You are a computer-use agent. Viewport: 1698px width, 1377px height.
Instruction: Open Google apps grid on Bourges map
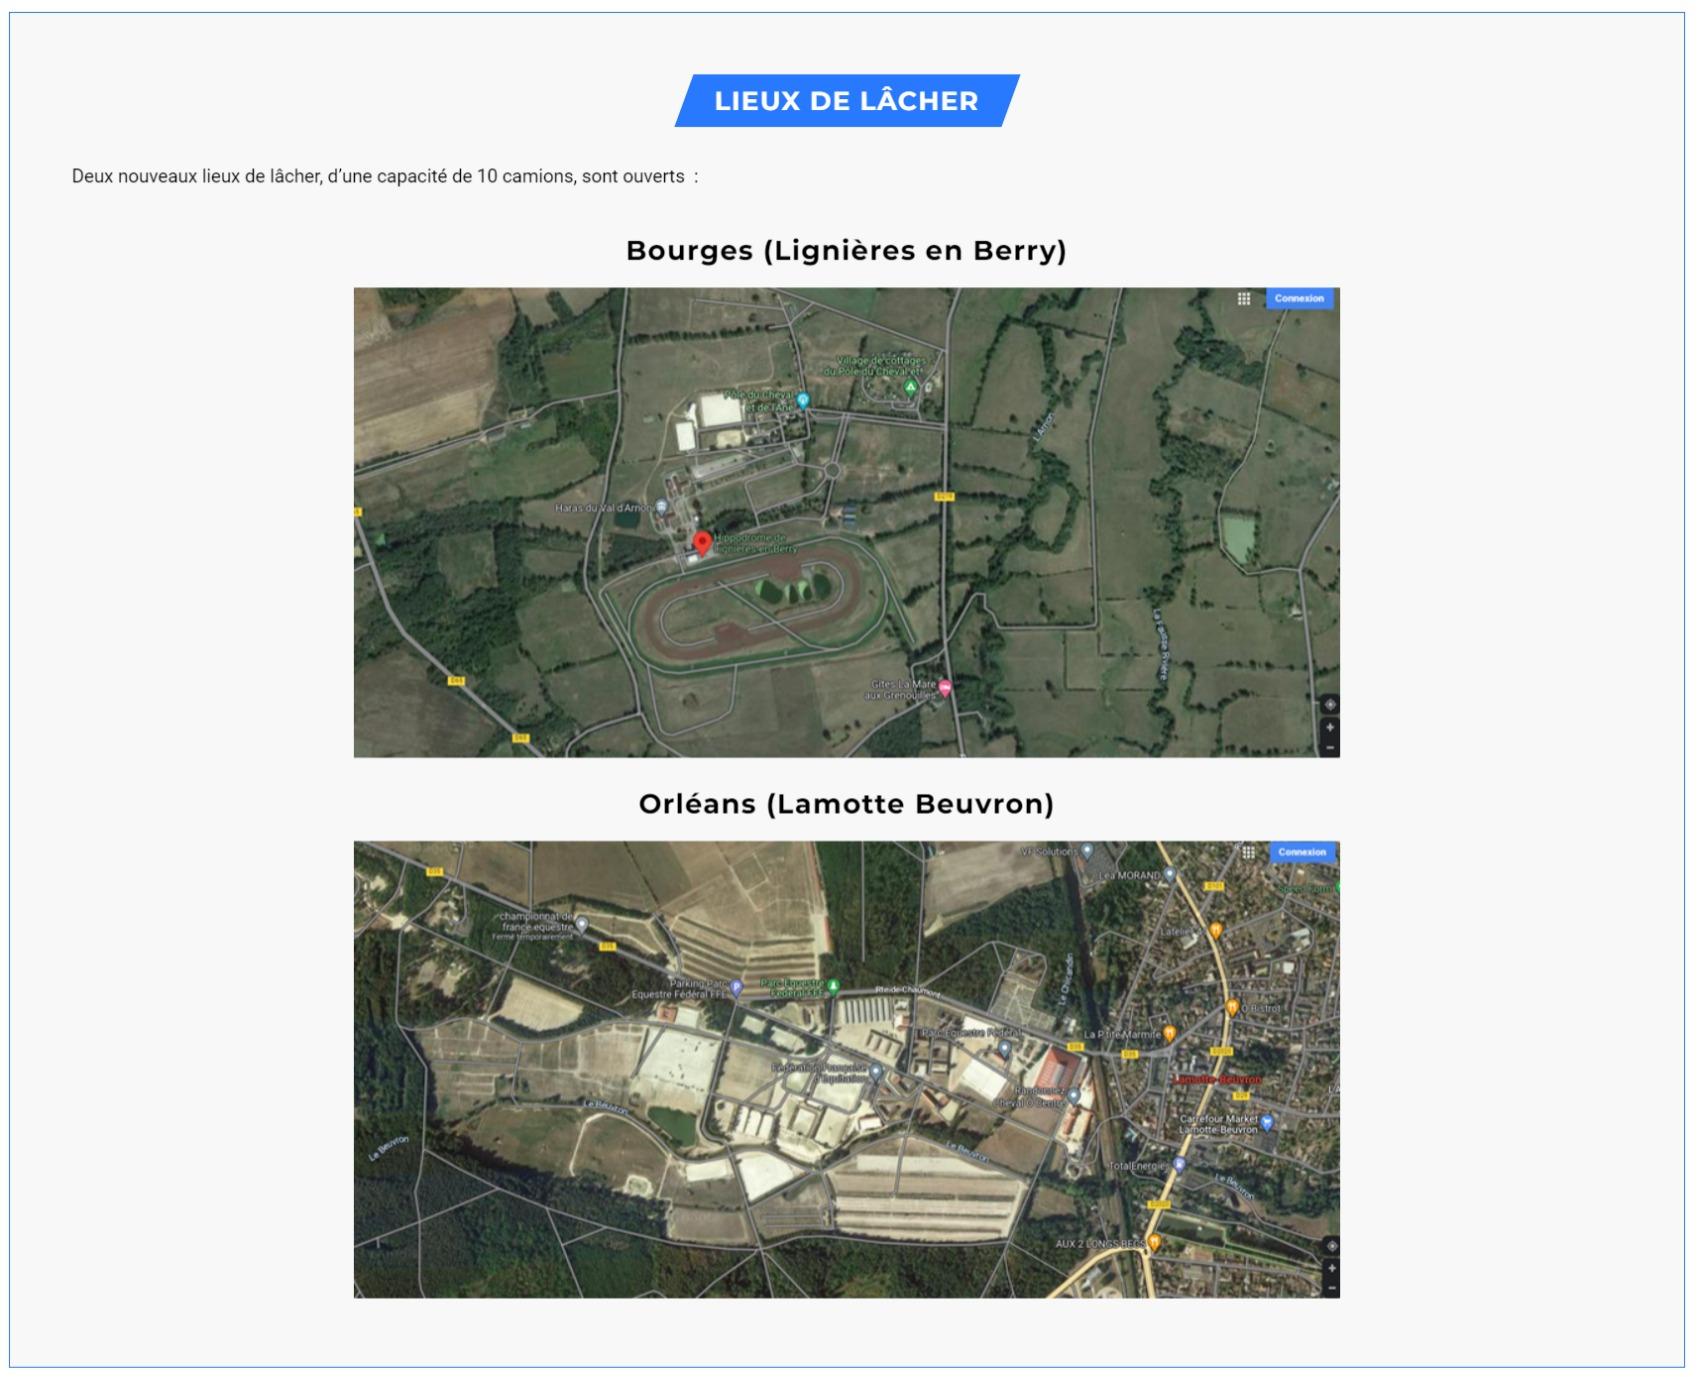coord(1243,299)
